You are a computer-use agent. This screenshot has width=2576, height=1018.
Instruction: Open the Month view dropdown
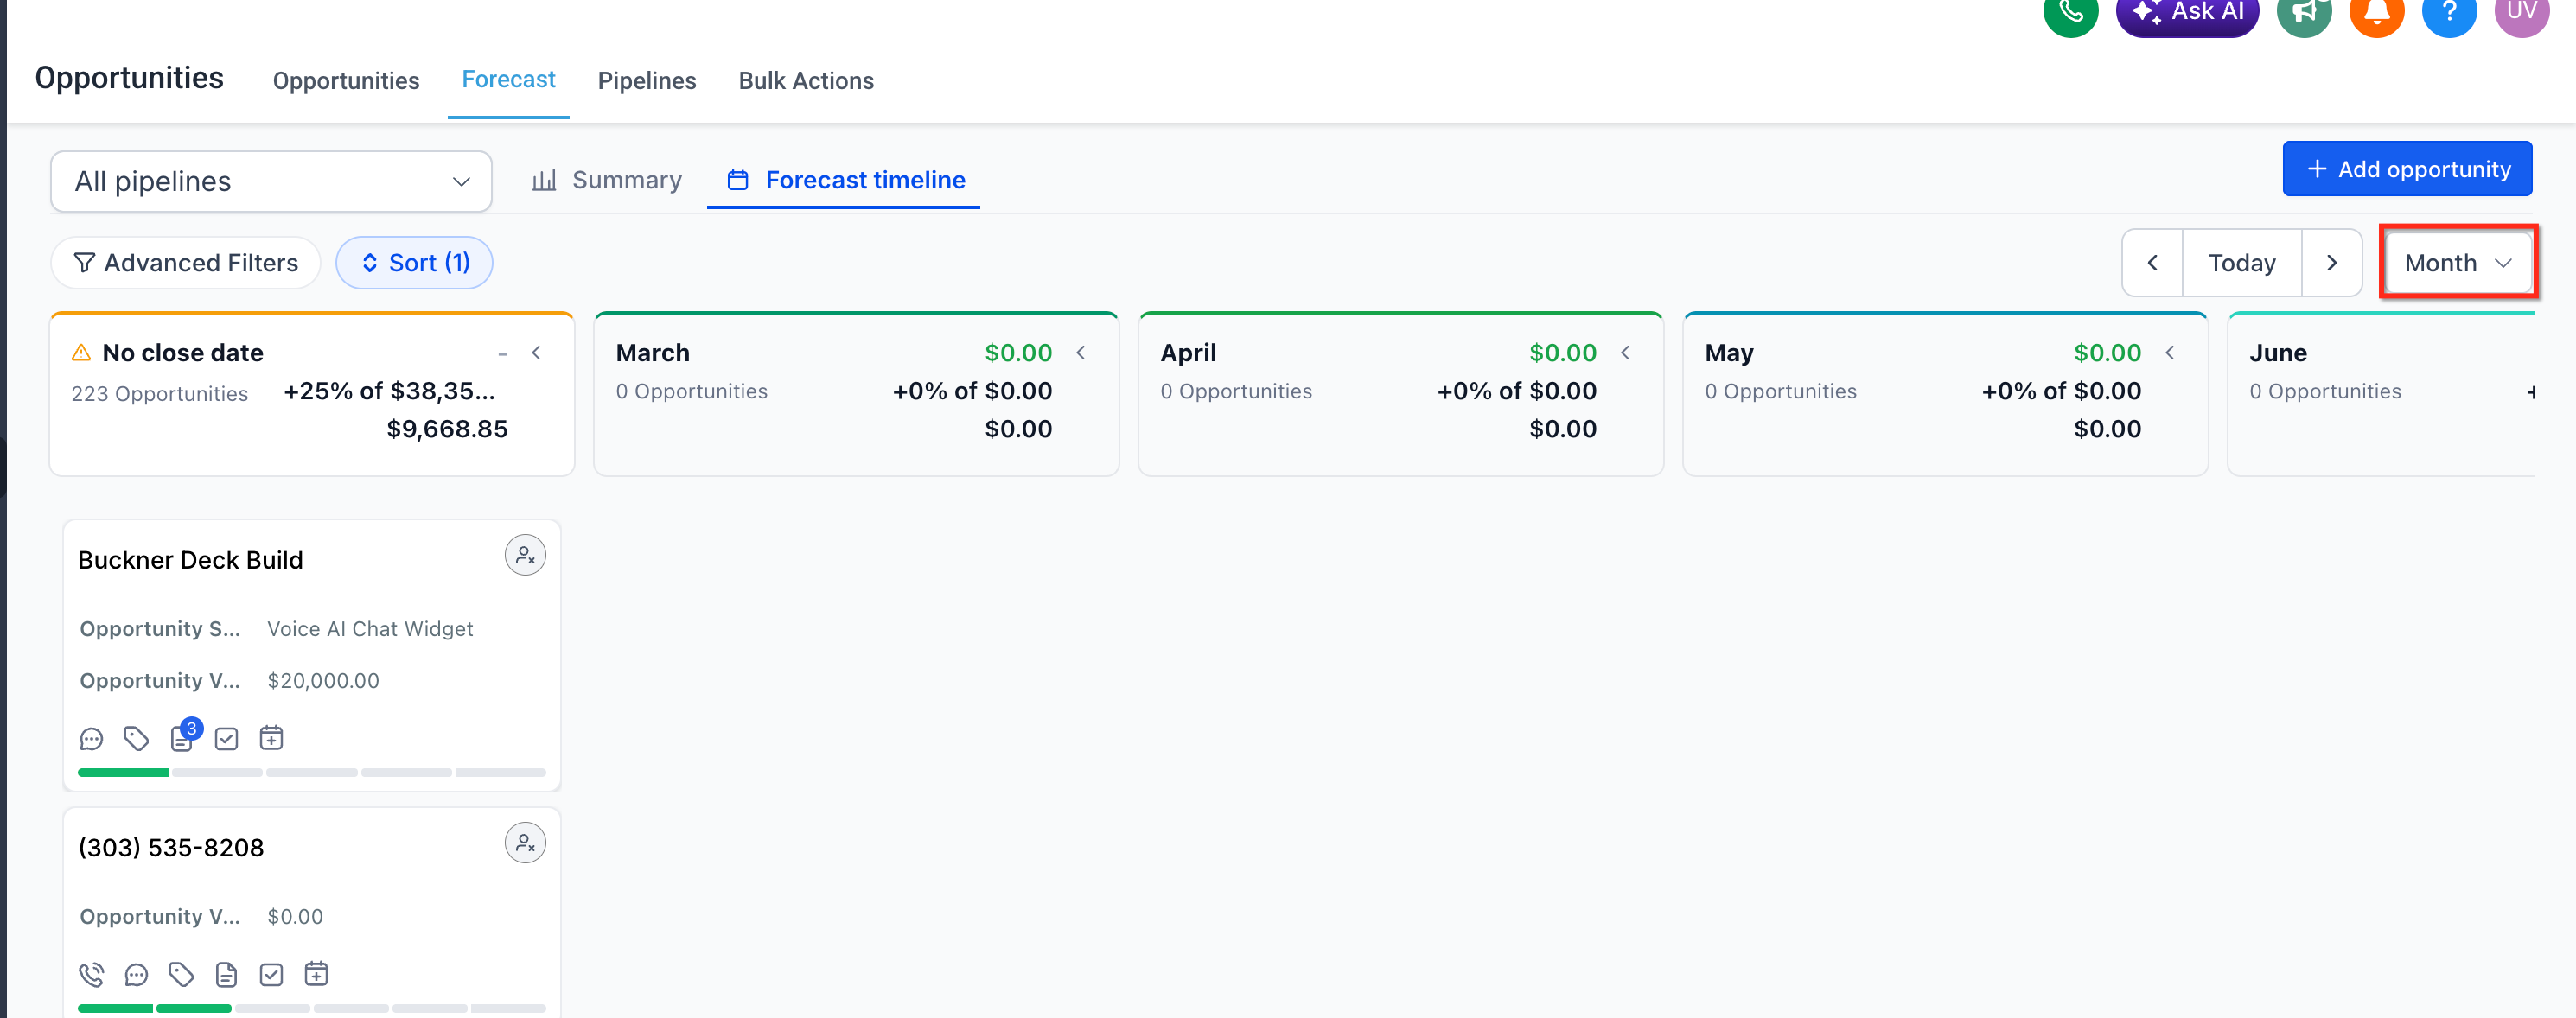click(x=2458, y=263)
